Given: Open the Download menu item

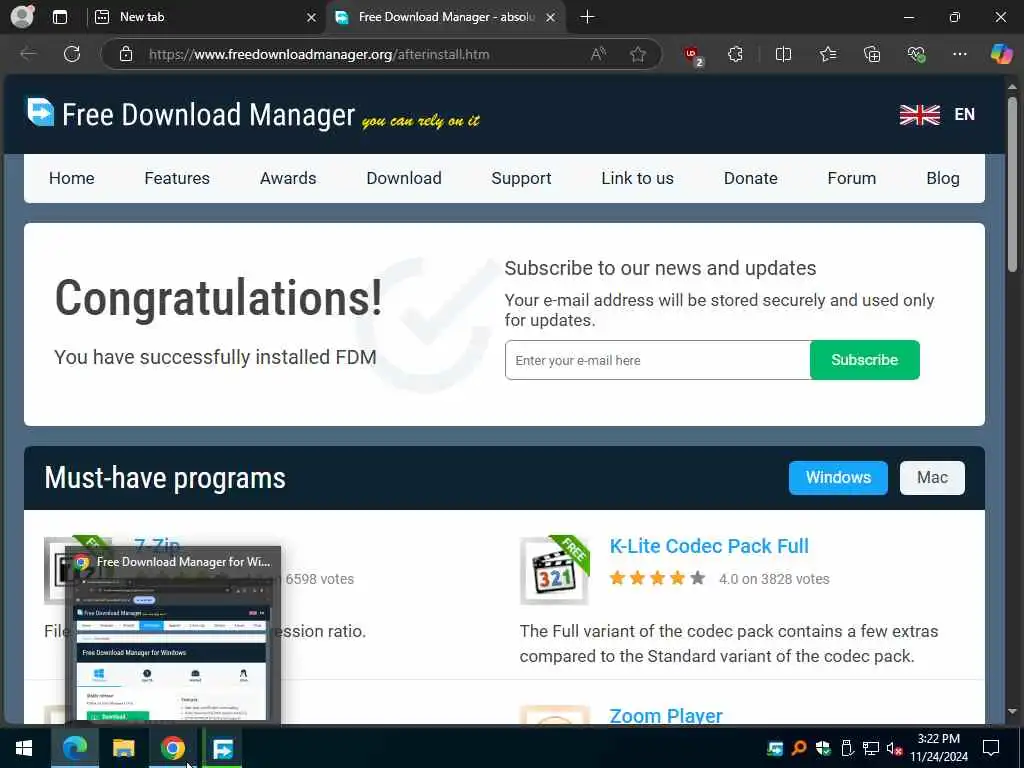Looking at the screenshot, I should [x=404, y=178].
